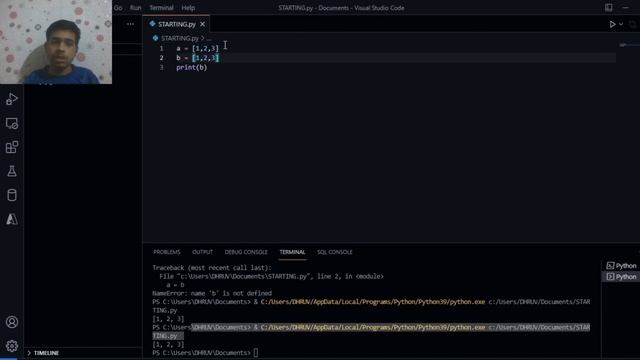Switch to the PROBLEMS panel tab
This screenshot has width=640, height=360.
(167, 252)
